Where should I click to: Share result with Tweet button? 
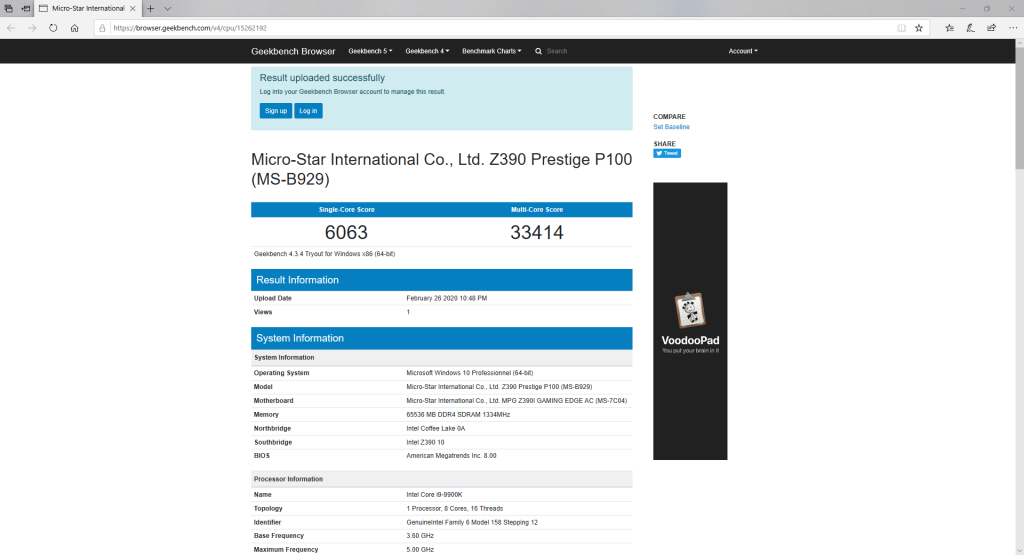click(667, 153)
